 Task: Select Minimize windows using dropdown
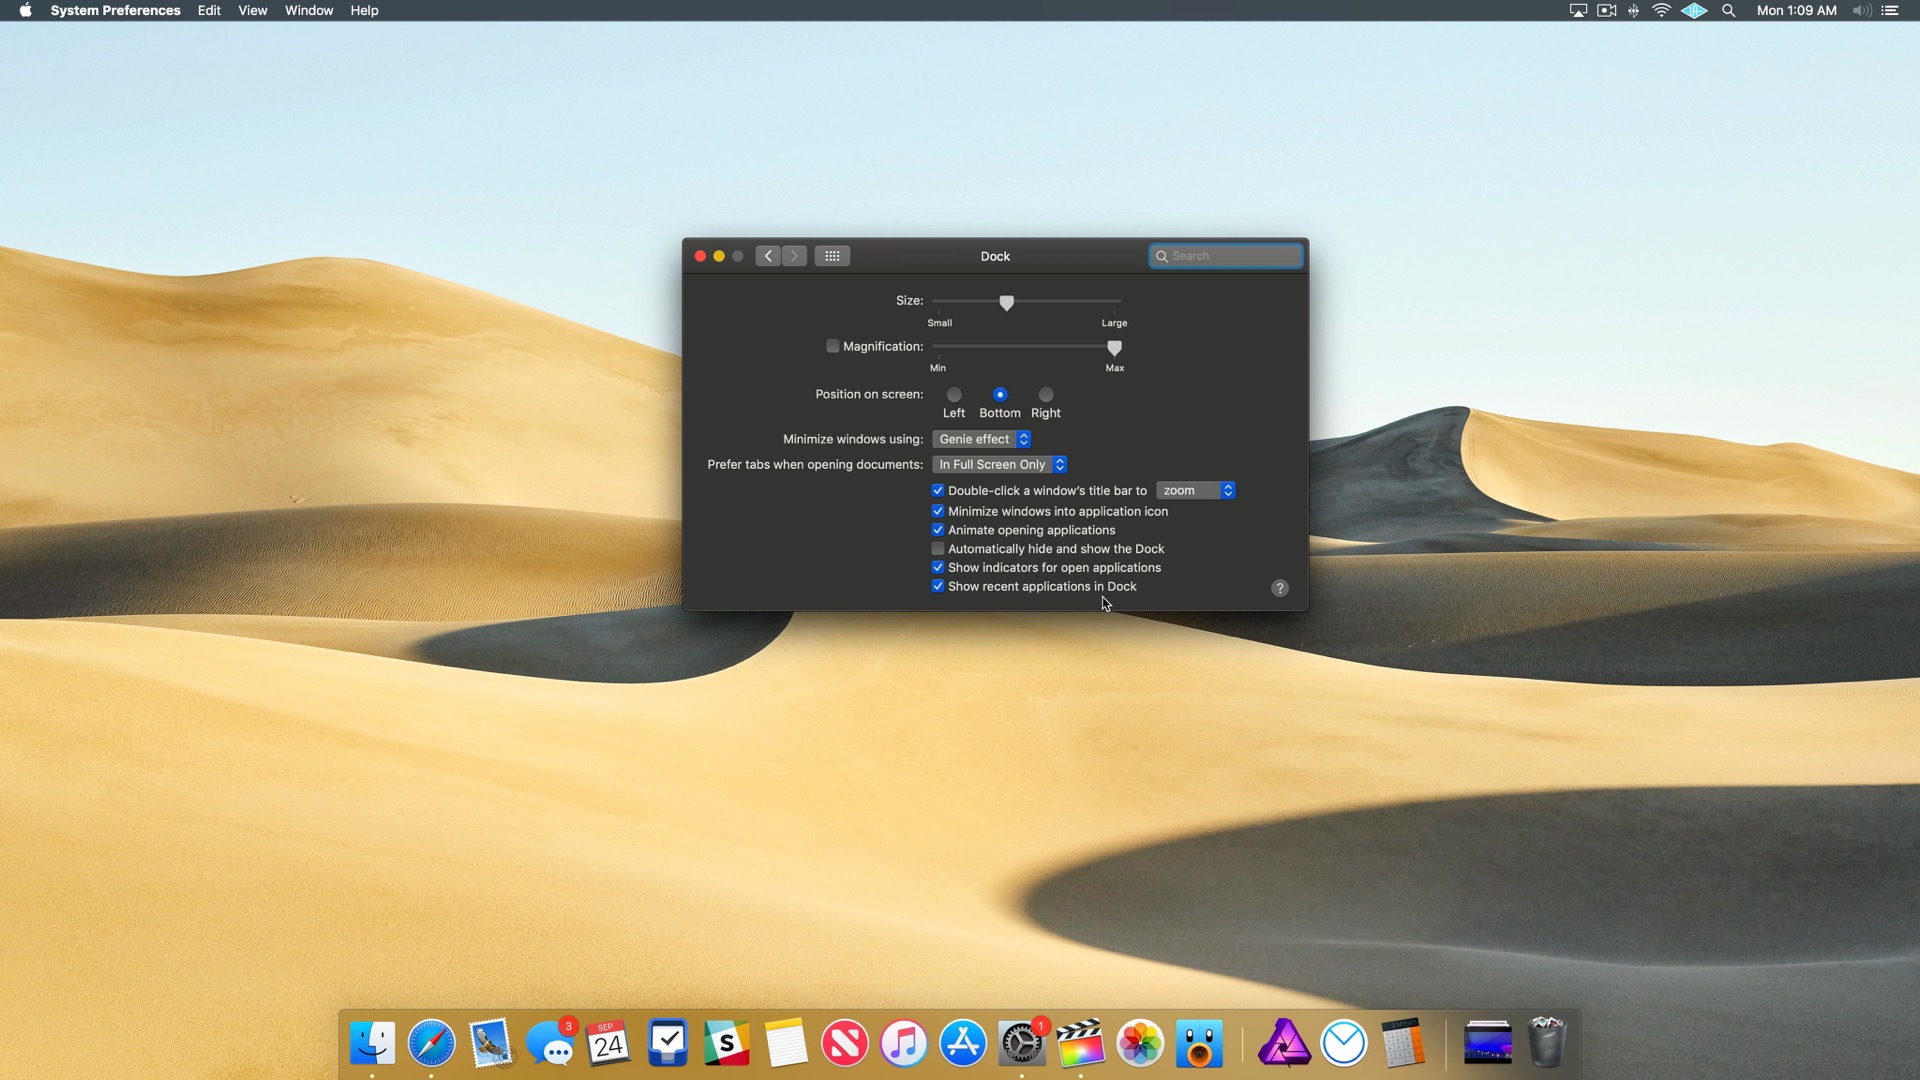pos(981,438)
